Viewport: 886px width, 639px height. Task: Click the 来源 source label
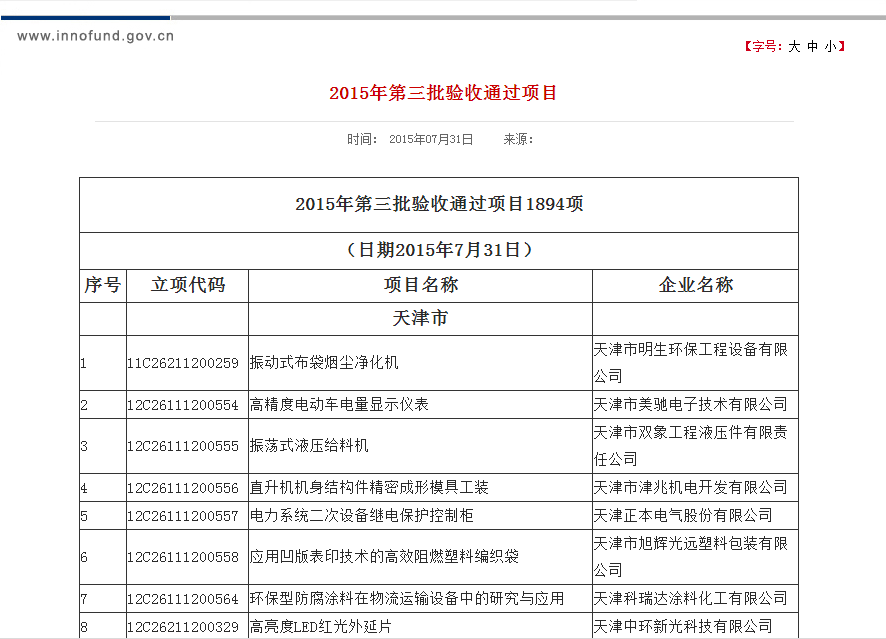[x=517, y=139]
